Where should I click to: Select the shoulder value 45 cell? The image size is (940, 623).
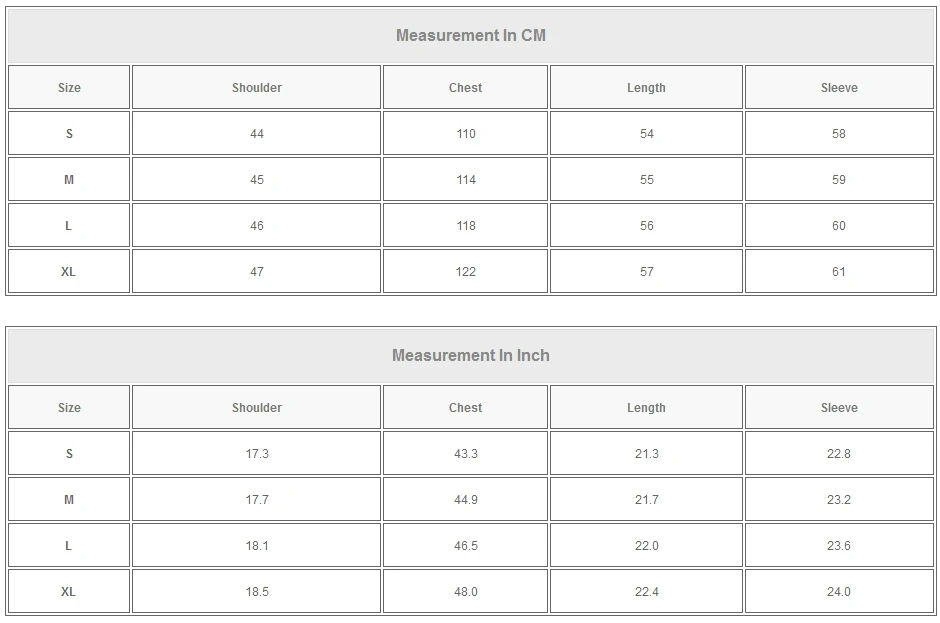pyautogui.click(x=257, y=180)
